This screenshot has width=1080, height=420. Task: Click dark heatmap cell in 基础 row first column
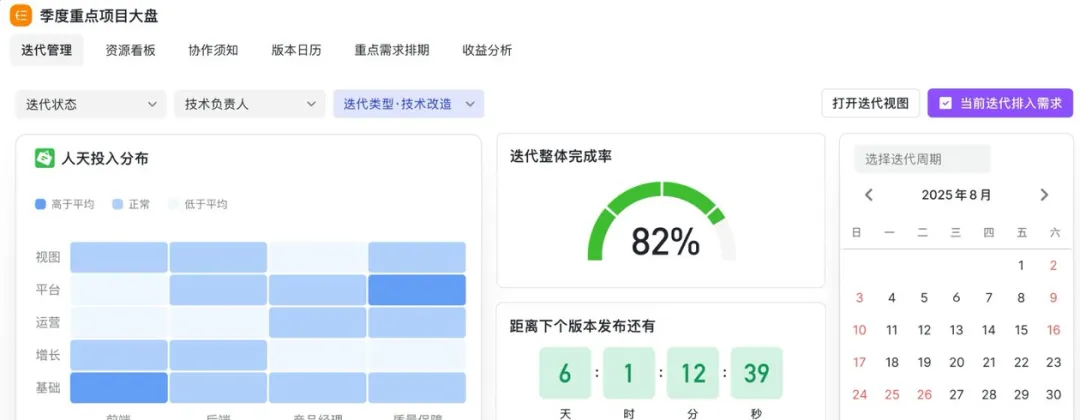[119, 388]
